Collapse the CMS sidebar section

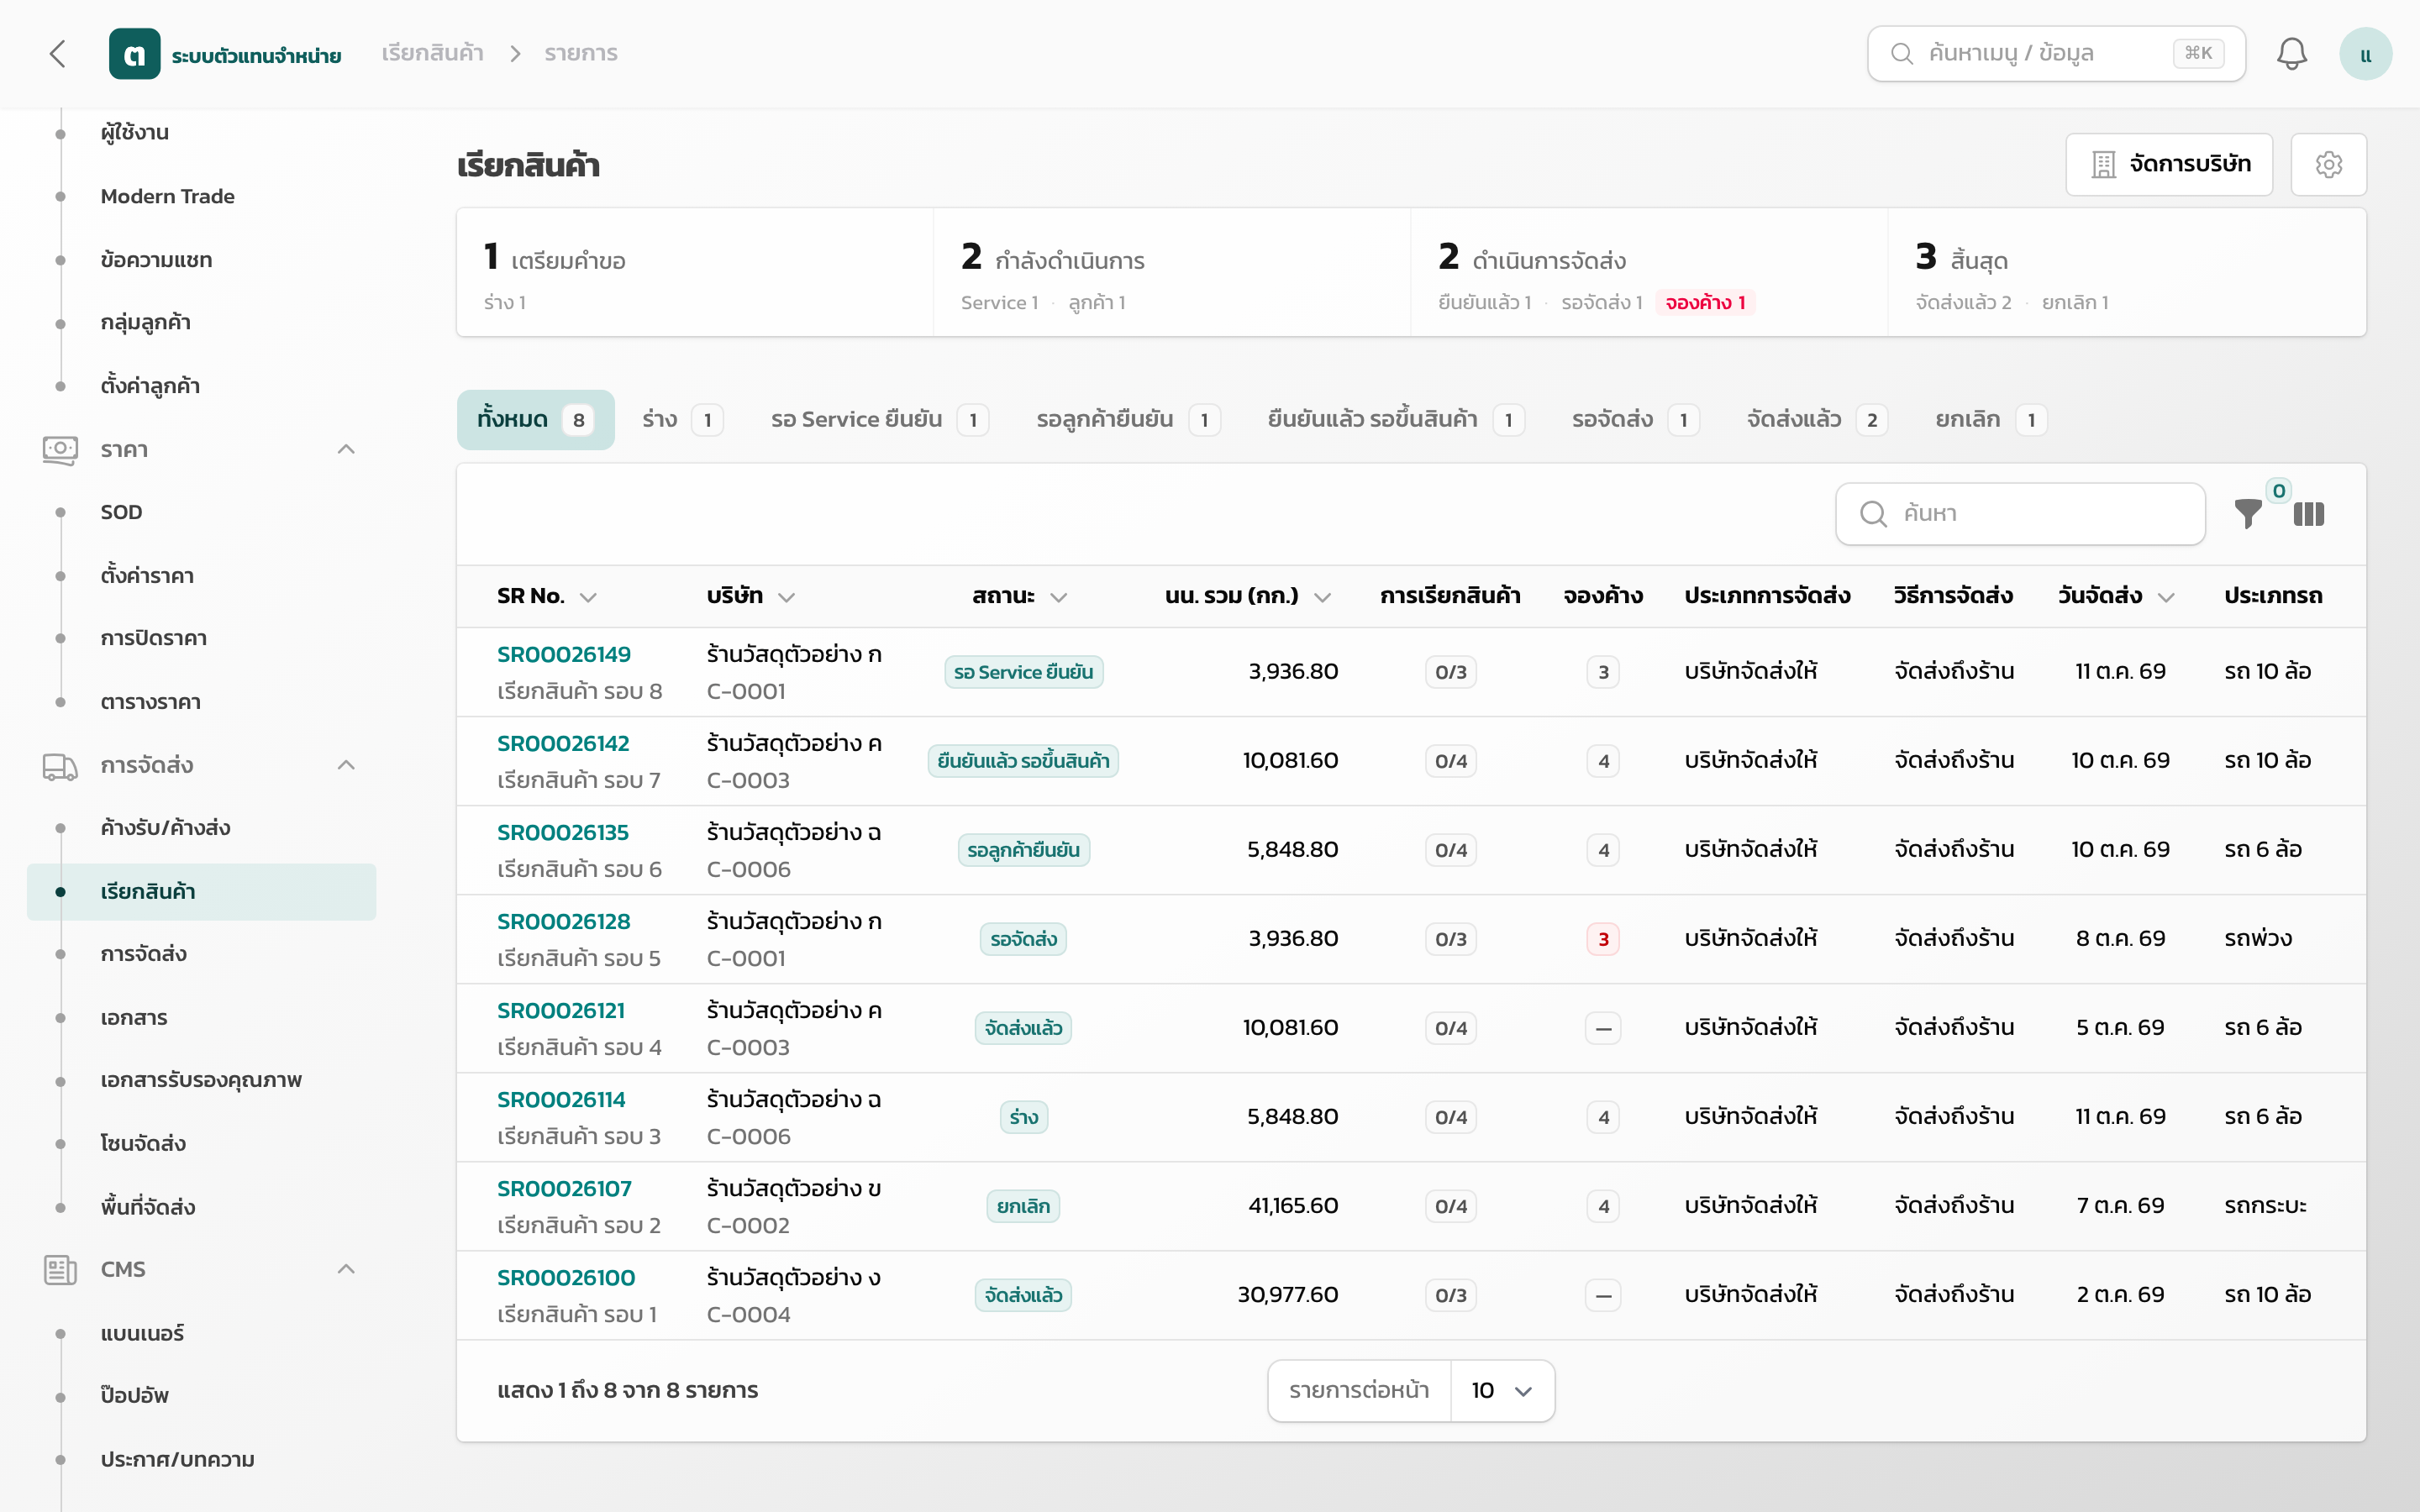coord(346,1270)
